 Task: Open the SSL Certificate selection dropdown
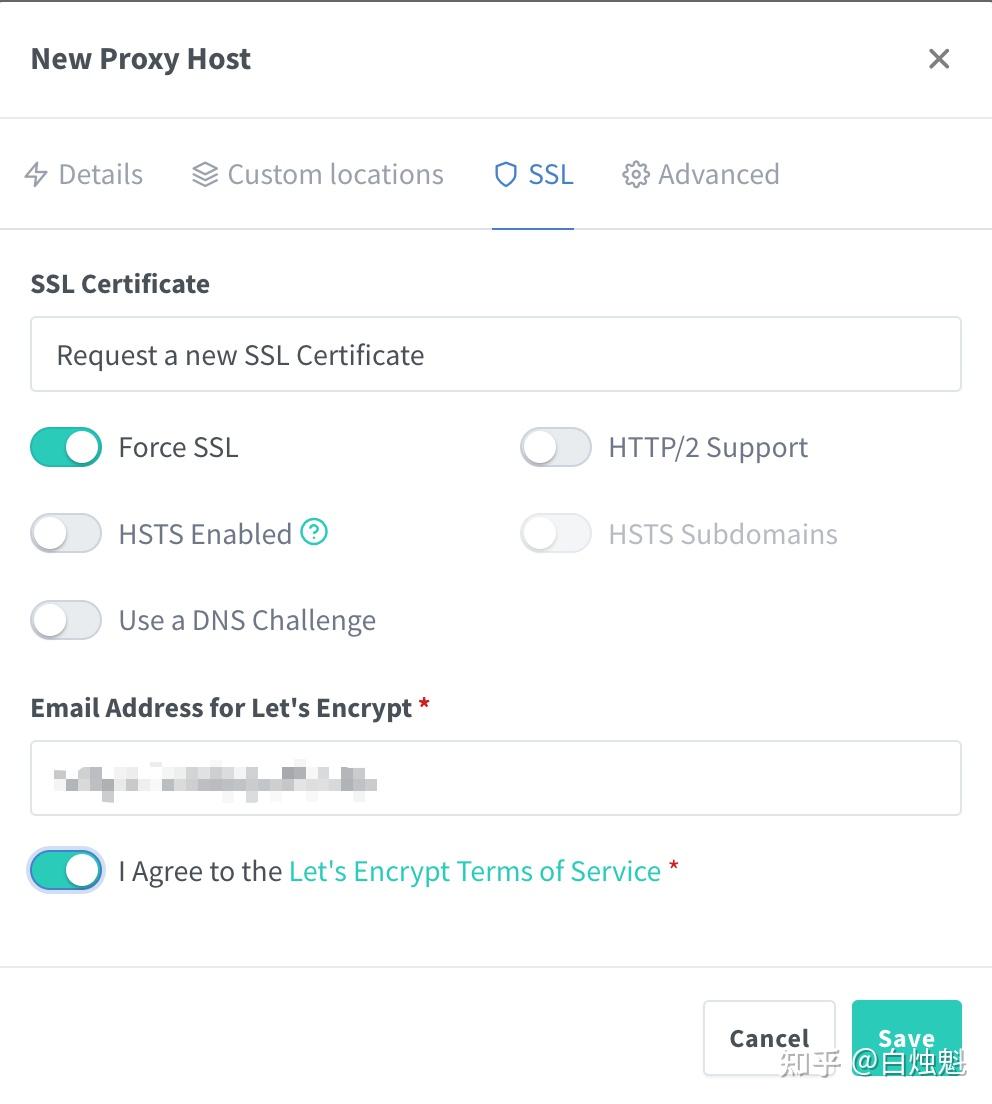pos(496,354)
